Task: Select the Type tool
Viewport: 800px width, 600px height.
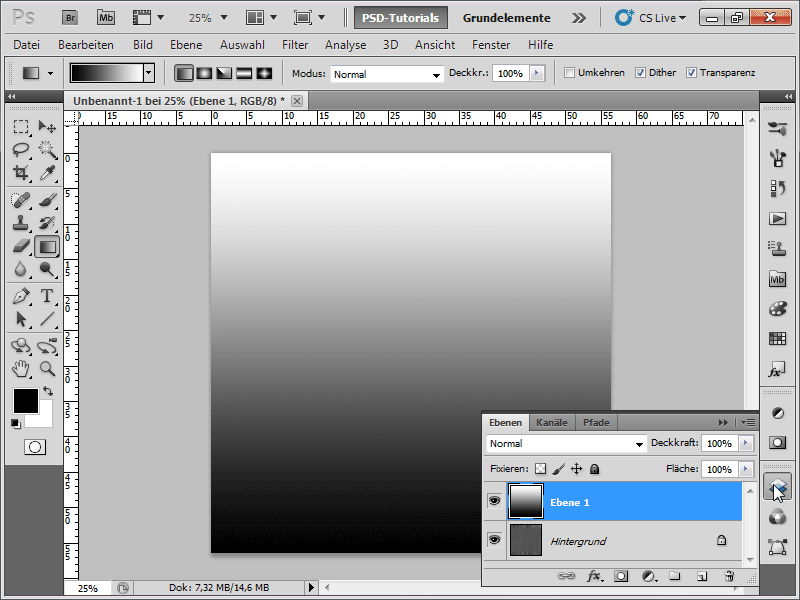Action: [47, 296]
